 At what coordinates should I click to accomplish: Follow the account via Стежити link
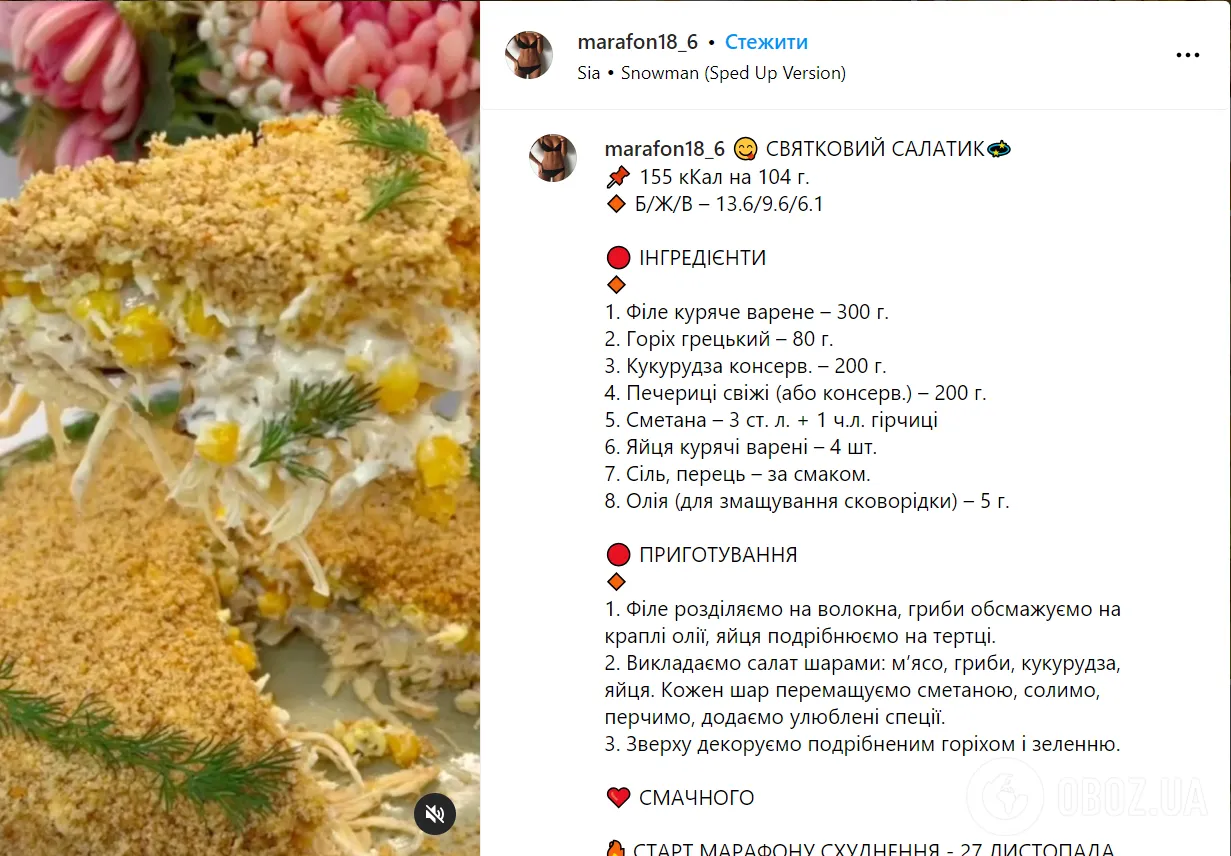pos(766,42)
